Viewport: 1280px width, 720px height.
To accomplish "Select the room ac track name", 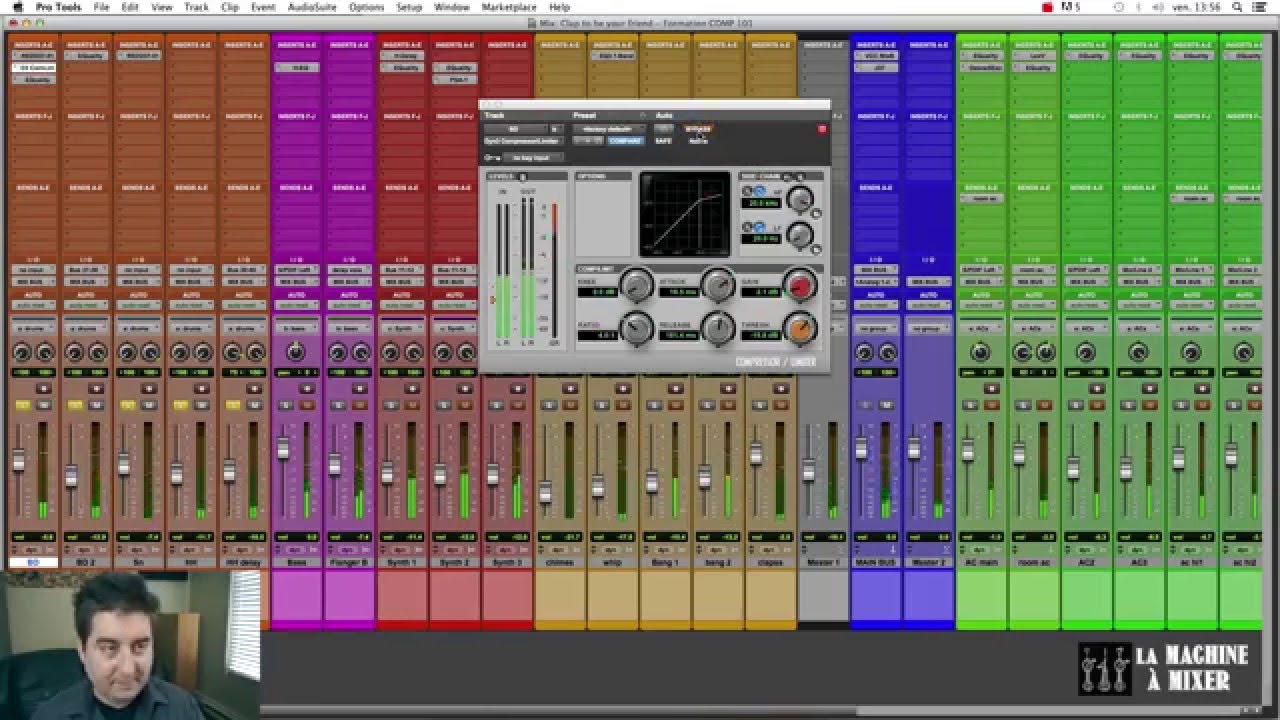I will (1033, 562).
